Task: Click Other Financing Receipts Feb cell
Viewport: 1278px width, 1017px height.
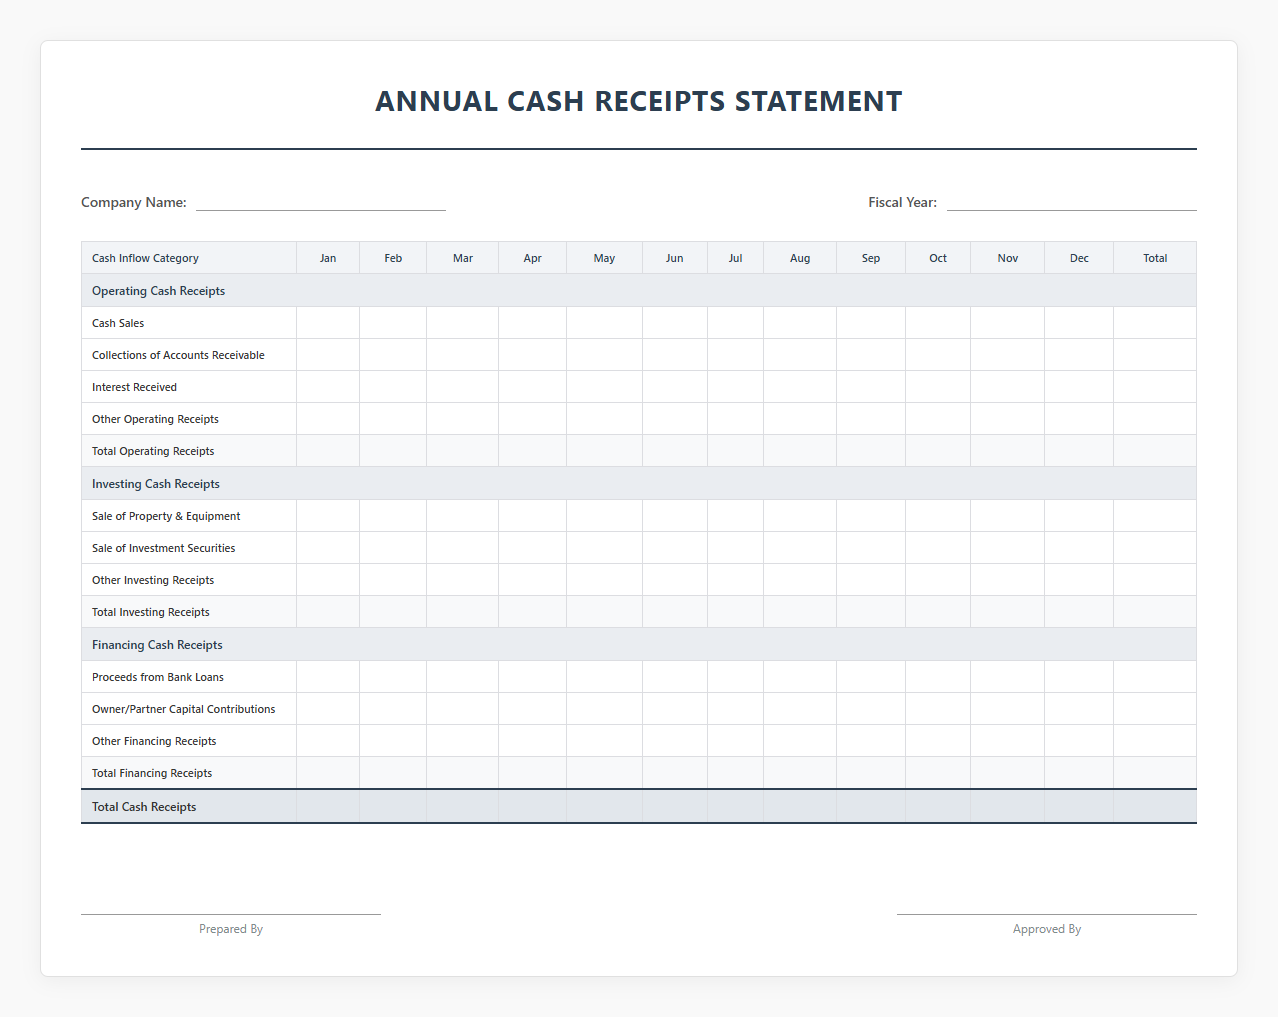Action: point(393,741)
